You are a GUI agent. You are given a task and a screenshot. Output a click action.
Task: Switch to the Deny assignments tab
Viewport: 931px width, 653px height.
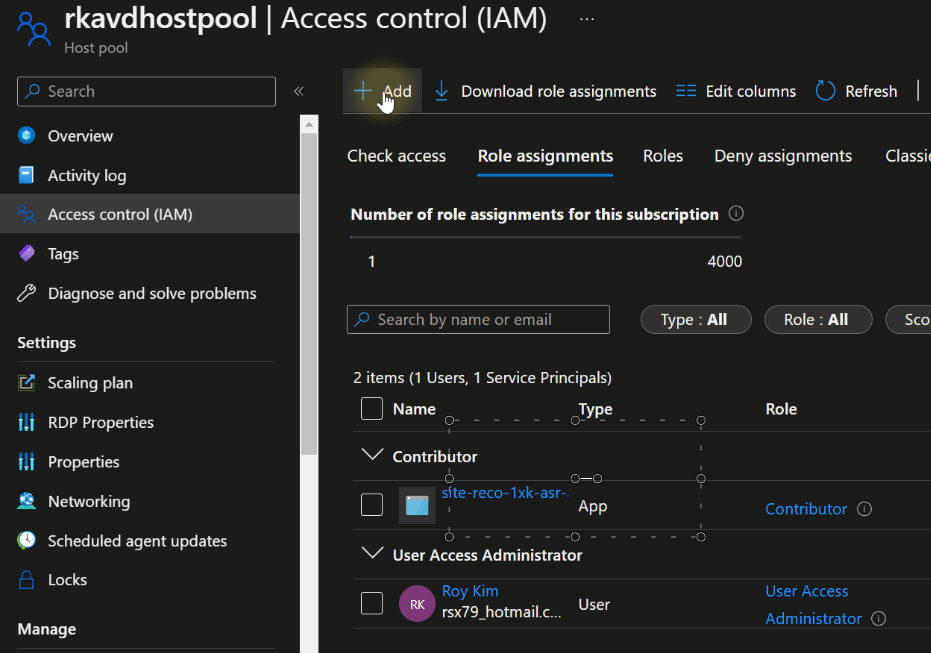[x=783, y=156]
